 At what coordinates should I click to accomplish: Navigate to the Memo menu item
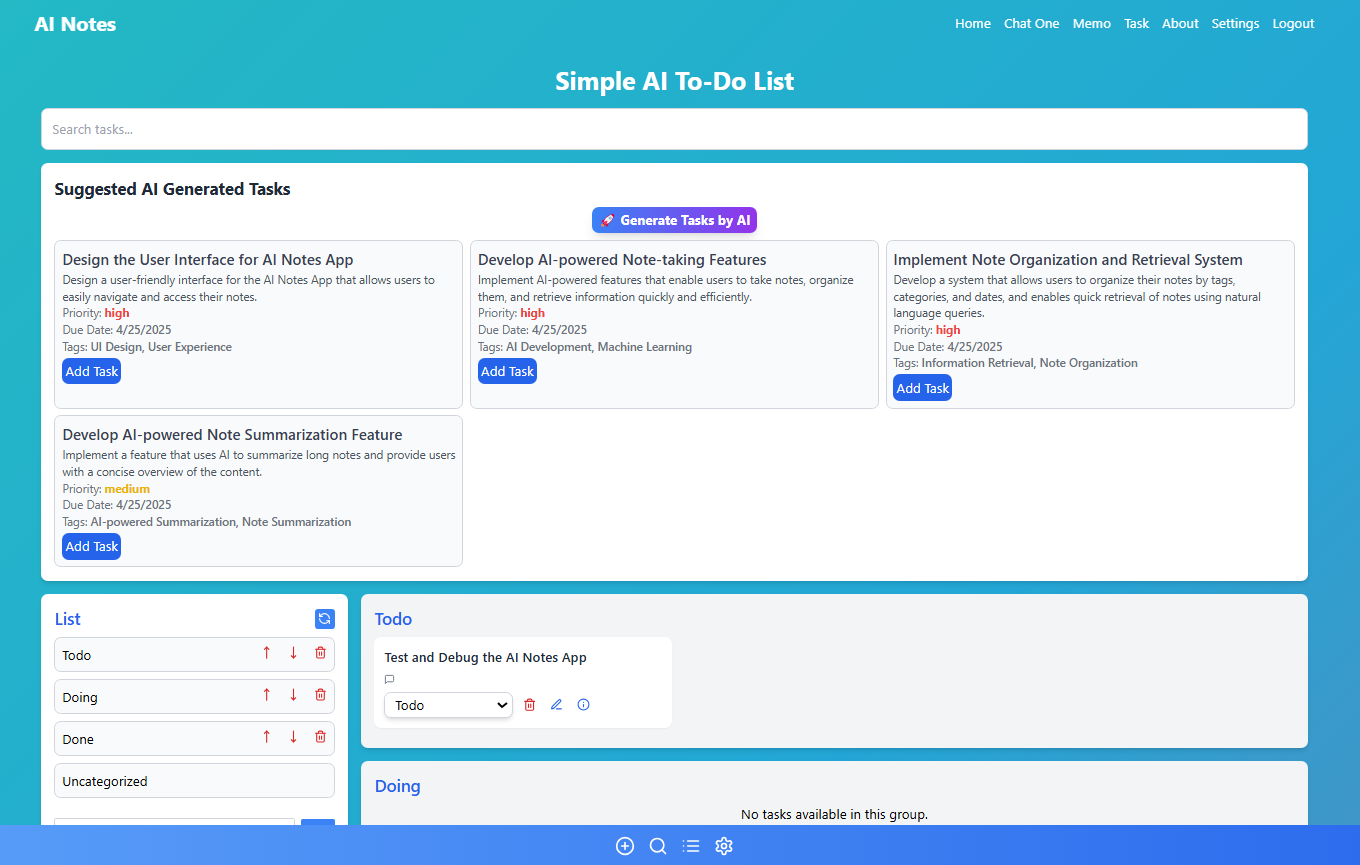(1091, 23)
